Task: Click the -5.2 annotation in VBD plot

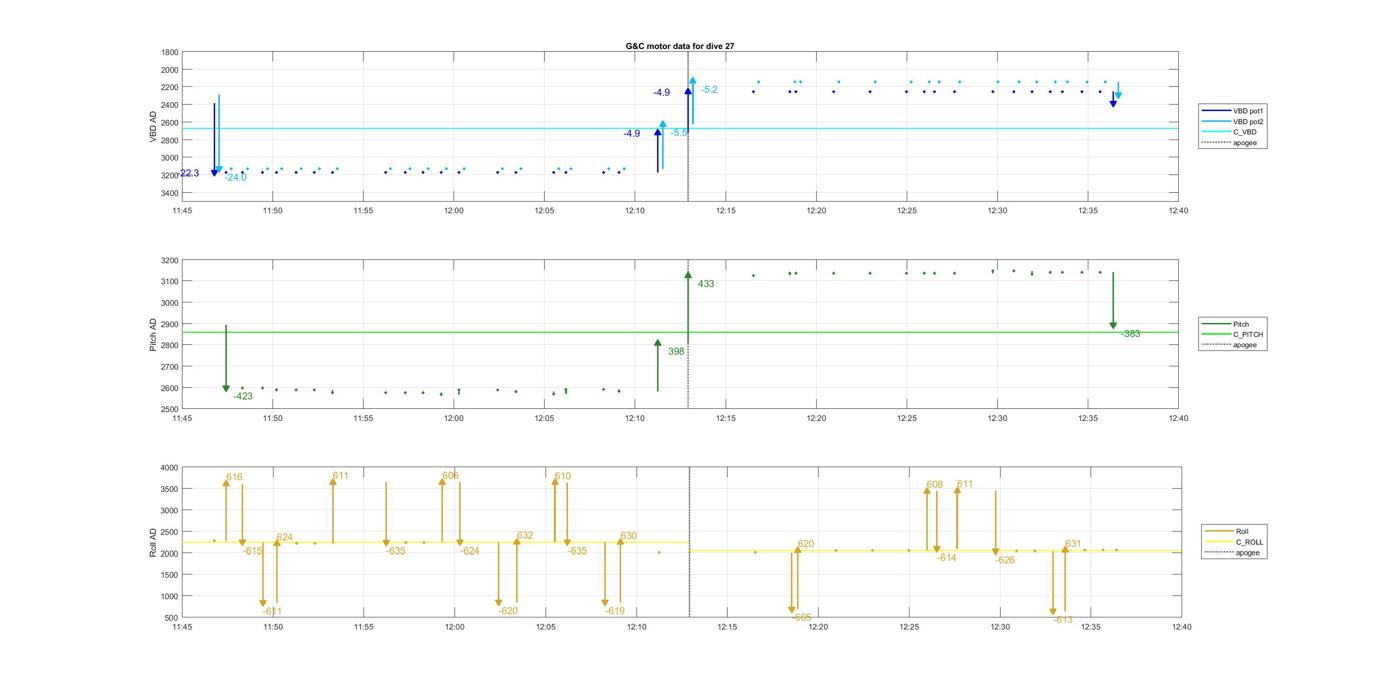Action: pyautogui.click(x=709, y=89)
